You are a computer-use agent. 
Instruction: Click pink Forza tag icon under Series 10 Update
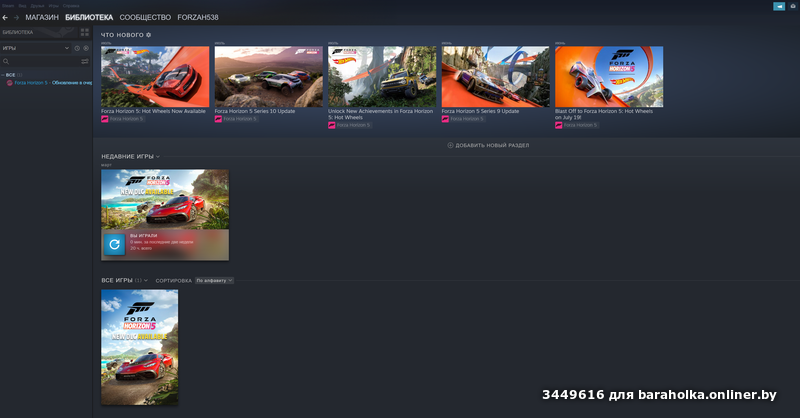coord(218,119)
